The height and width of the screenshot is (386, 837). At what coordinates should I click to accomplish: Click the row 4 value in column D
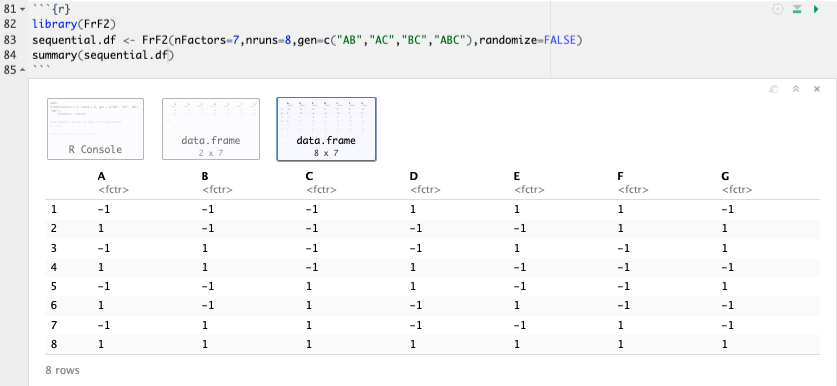[x=412, y=267]
